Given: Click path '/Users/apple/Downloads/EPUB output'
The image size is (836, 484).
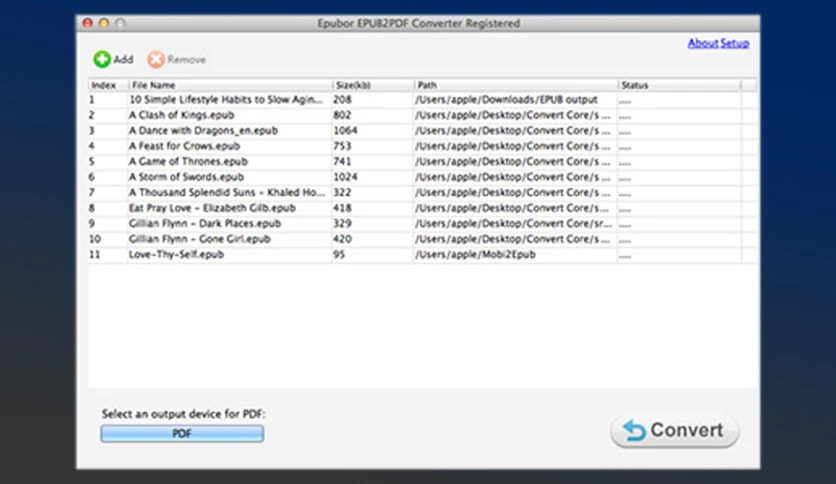Looking at the screenshot, I should pos(507,100).
